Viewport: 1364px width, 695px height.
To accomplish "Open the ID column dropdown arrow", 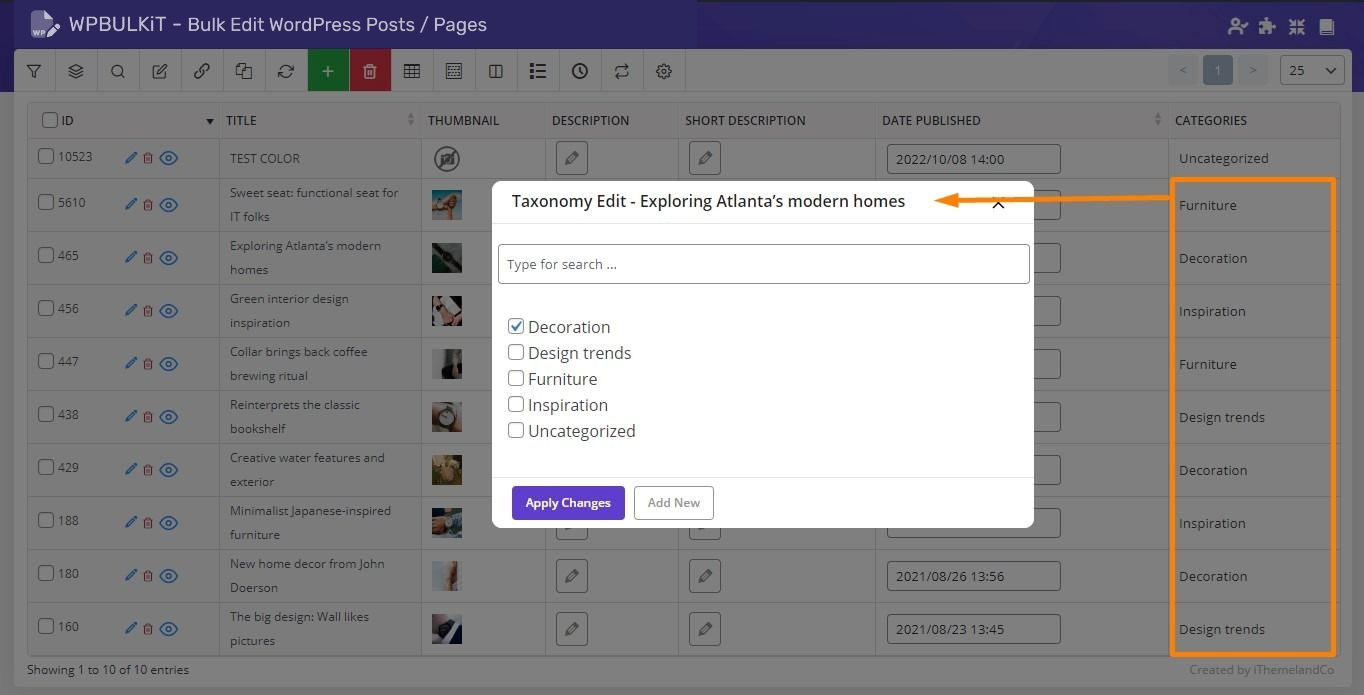I will [x=210, y=121].
